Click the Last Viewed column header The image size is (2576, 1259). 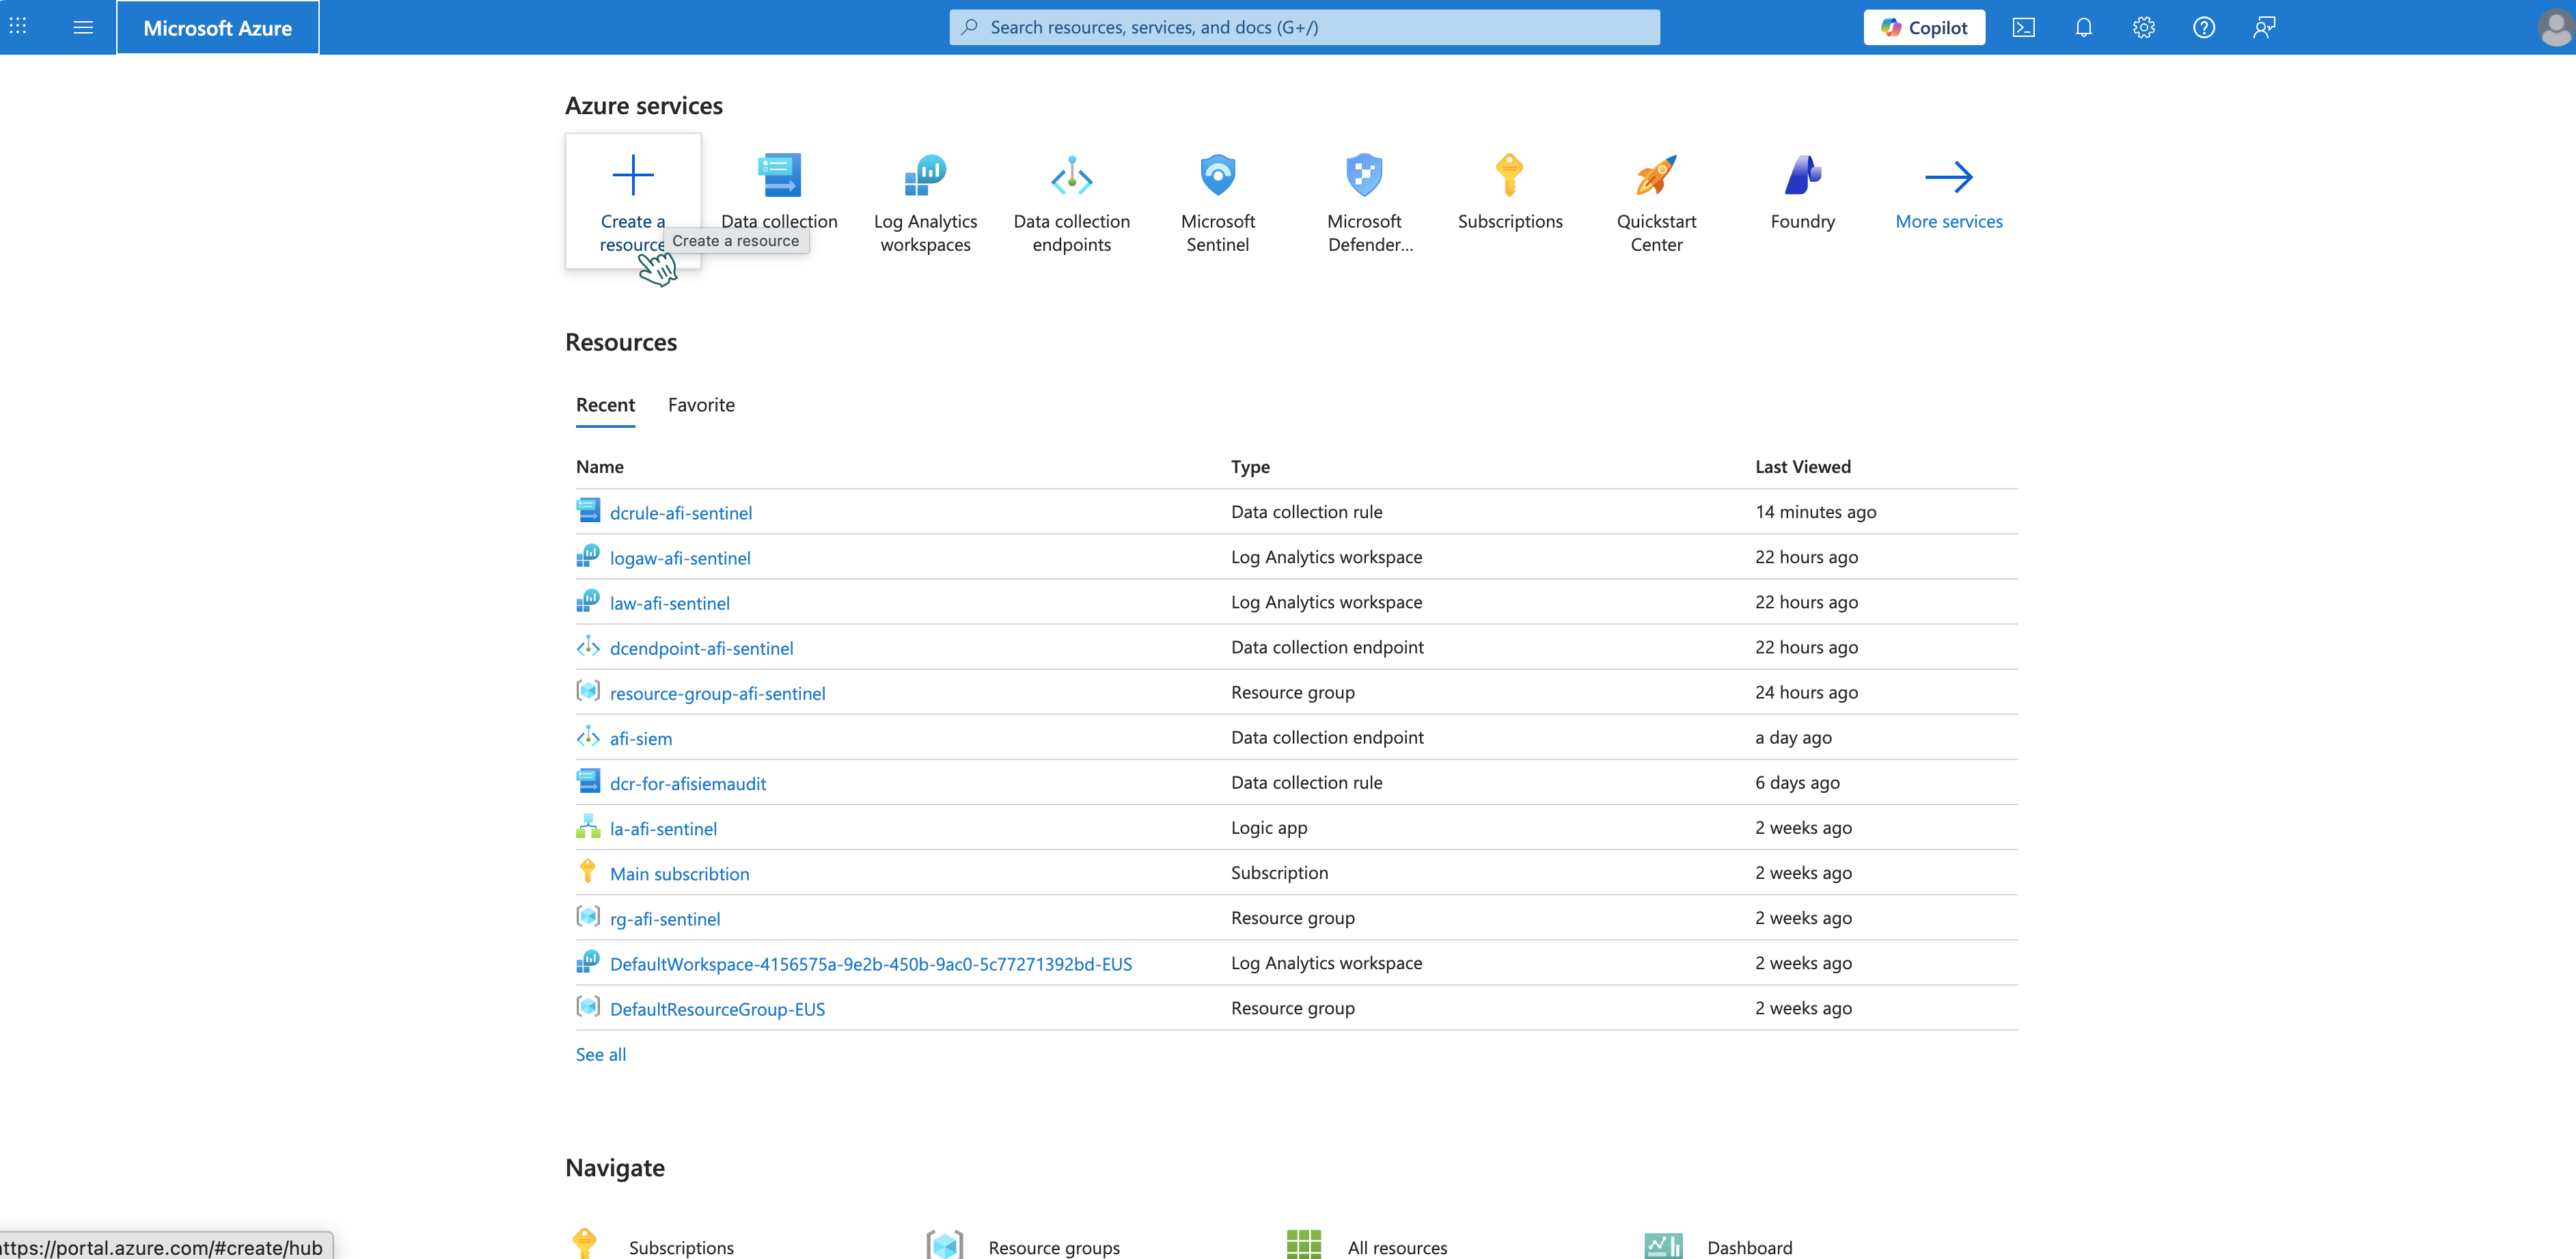(1803, 466)
